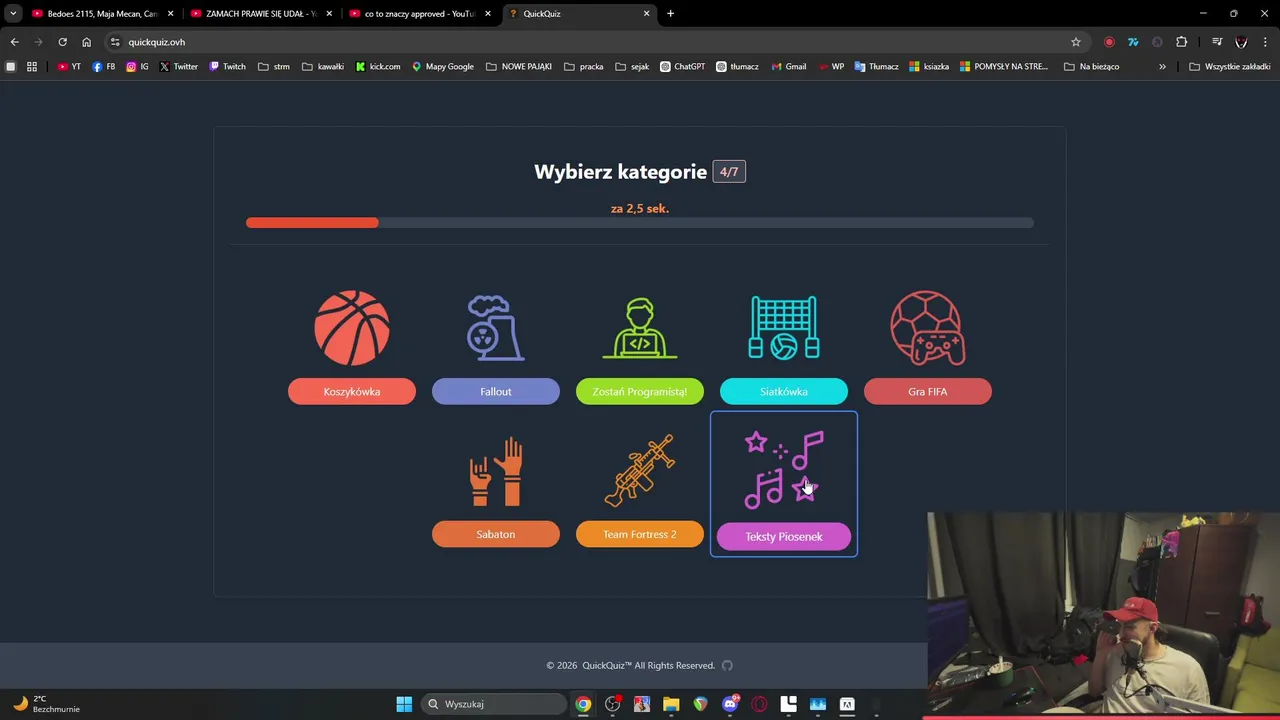The width and height of the screenshot is (1280, 720).
Task: Click the 4/7 category counter badge
Action: click(x=729, y=172)
